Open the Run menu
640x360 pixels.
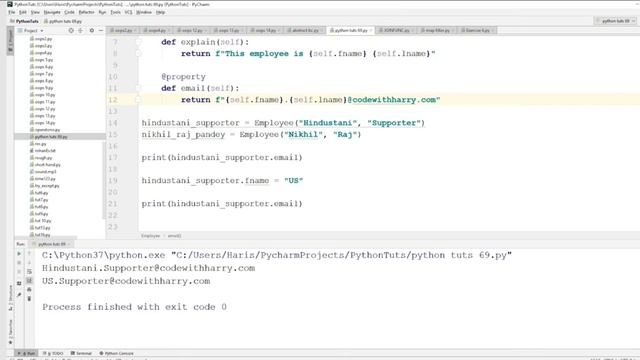click(102, 12)
